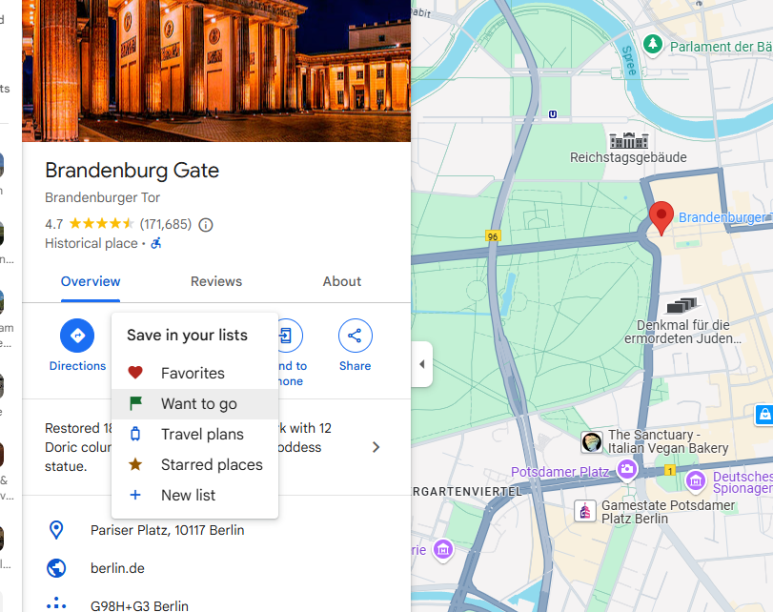Click the Reichstagsgebäude map label
The height and width of the screenshot is (612, 773).
pyautogui.click(x=628, y=157)
